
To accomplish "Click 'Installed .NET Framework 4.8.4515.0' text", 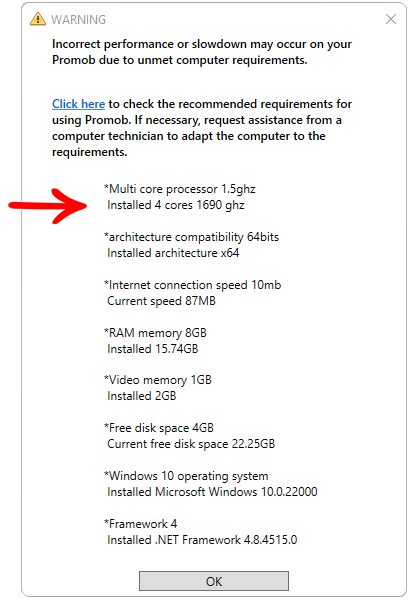I will 202,540.
